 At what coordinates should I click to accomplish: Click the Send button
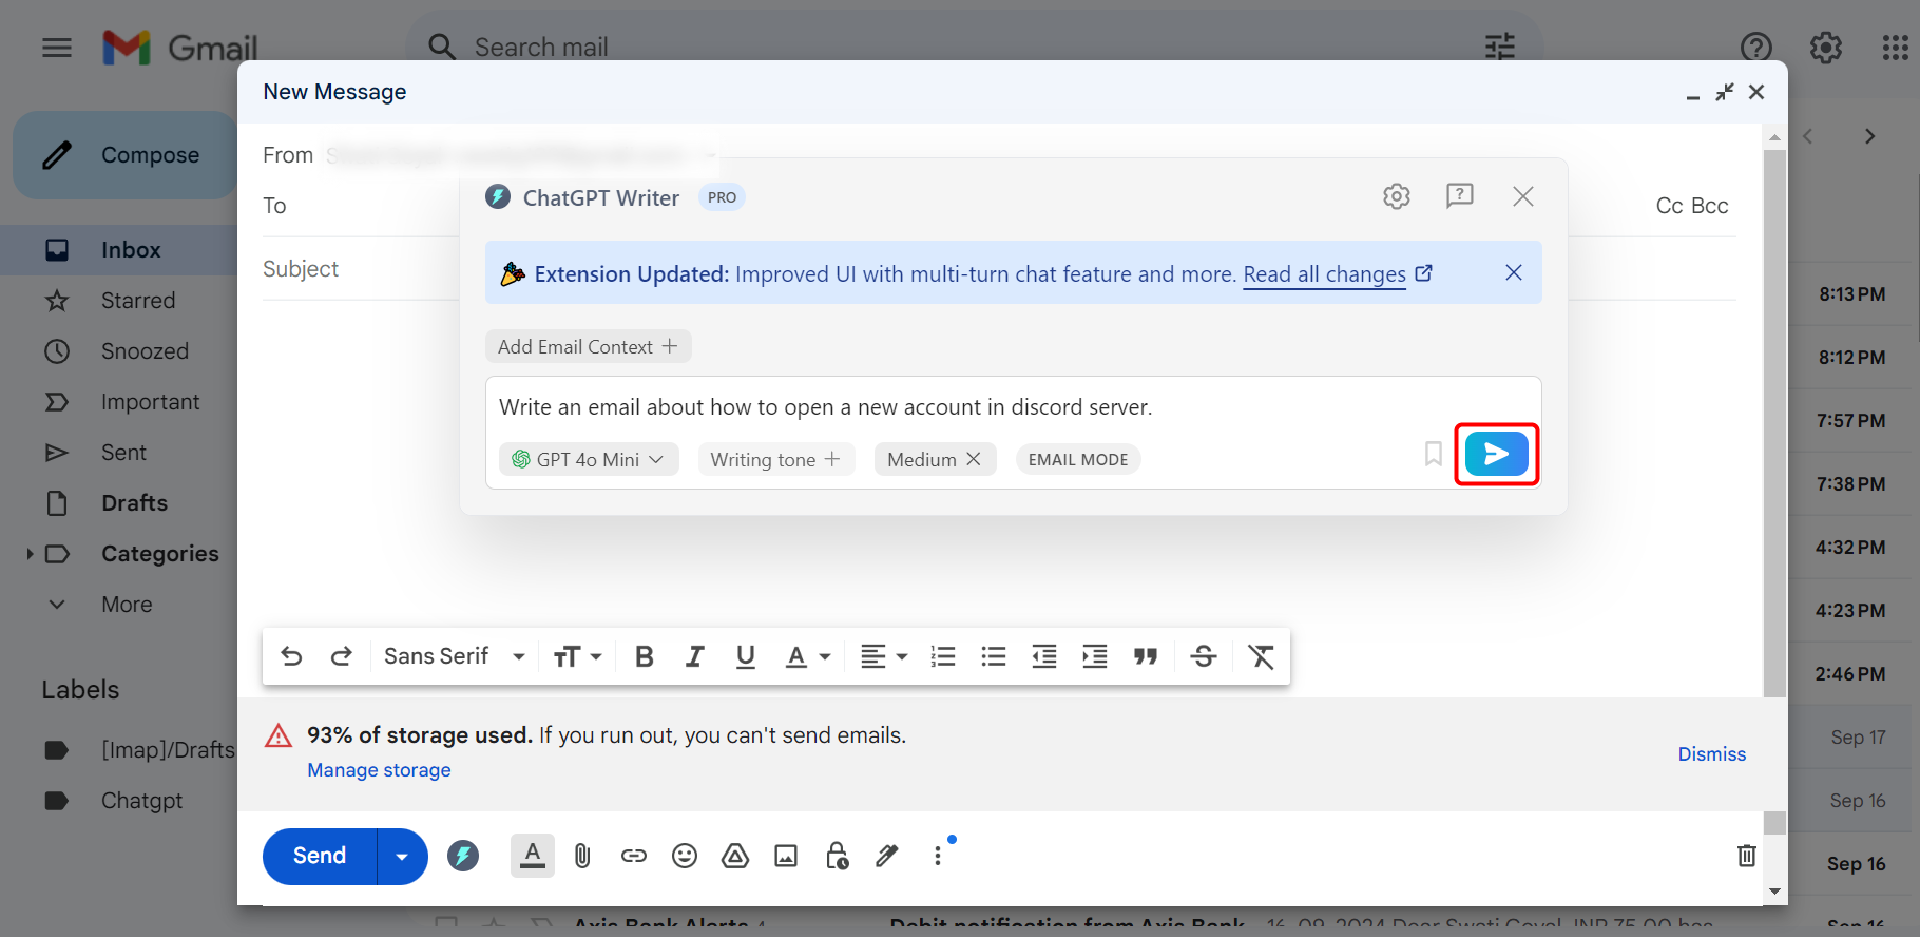tap(319, 856)
